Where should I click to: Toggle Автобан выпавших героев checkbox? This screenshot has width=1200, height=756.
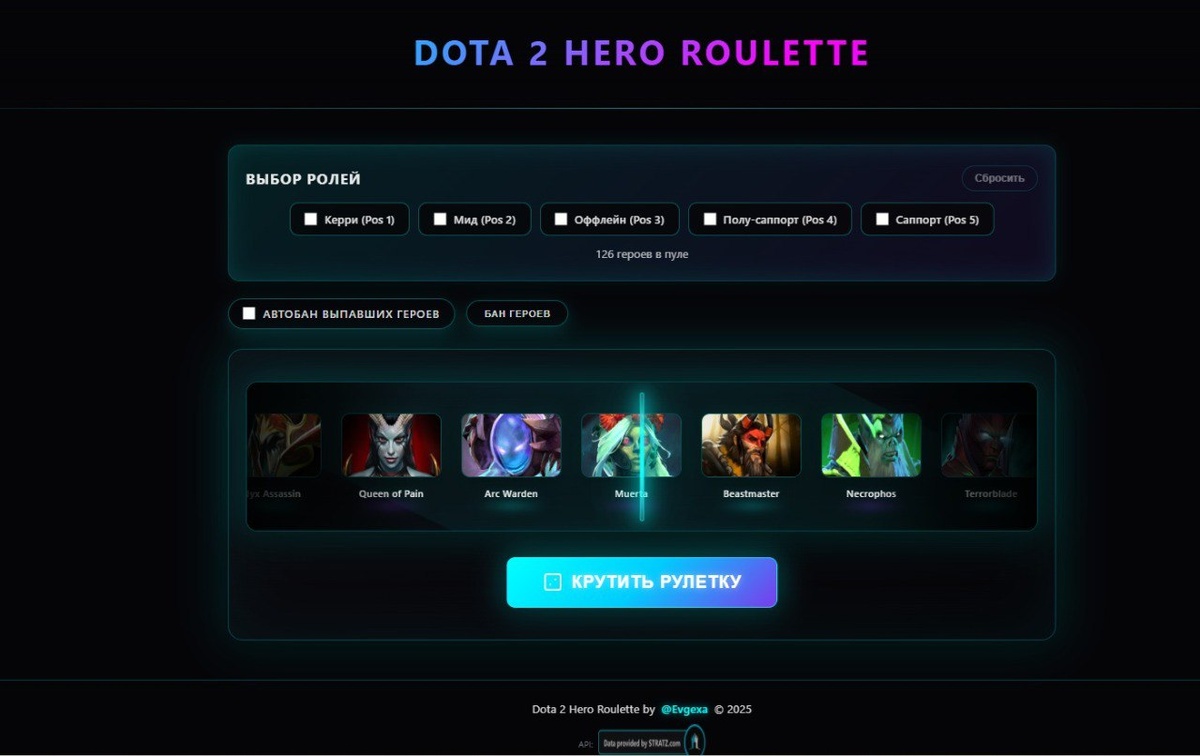tap(249, 313)
